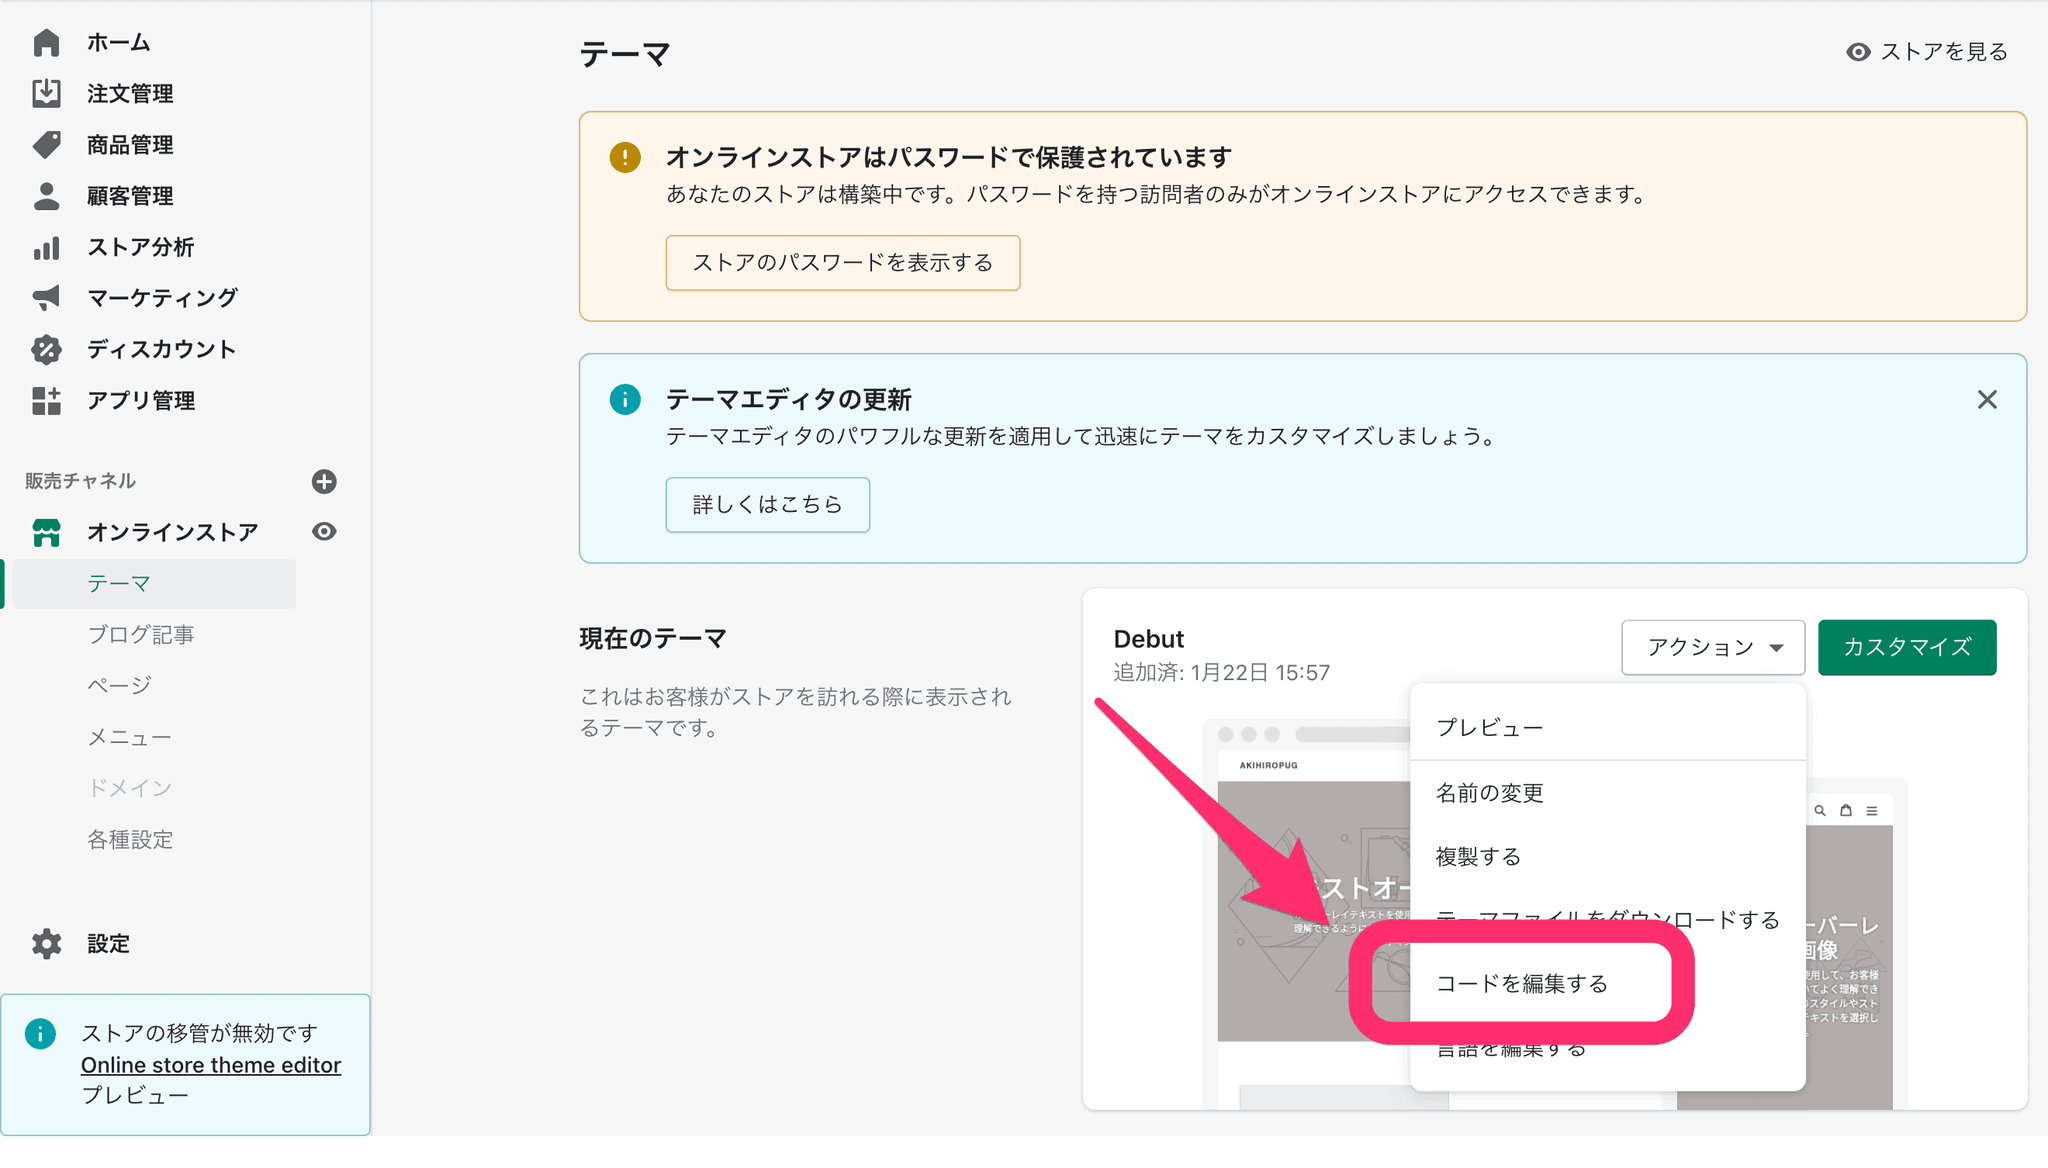Open Customers (顧客管理) person icon

[x=46, y=196]
